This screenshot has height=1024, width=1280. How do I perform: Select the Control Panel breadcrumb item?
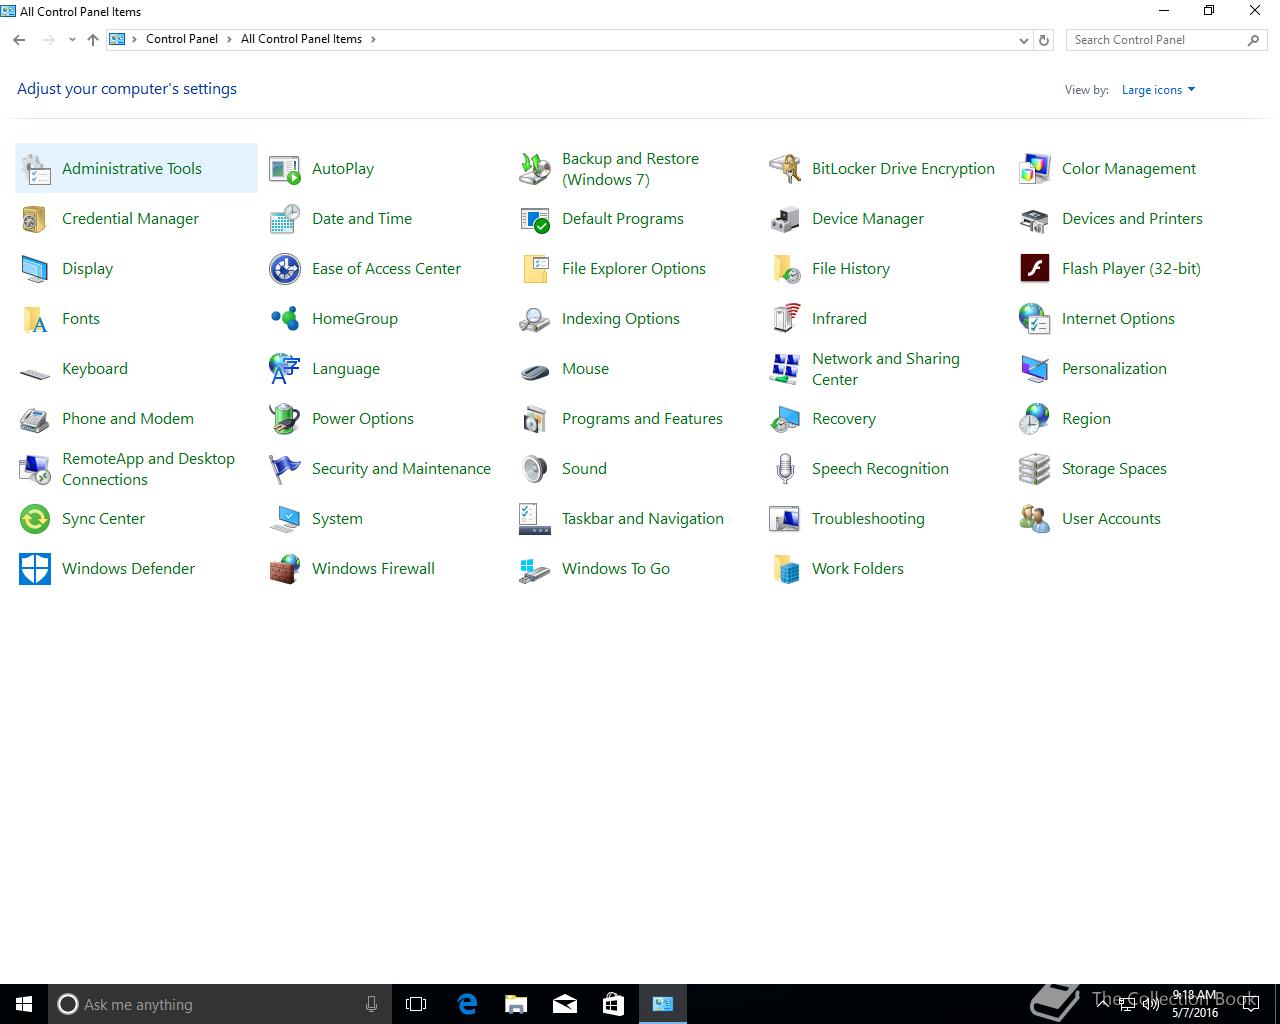pos(181,39)
